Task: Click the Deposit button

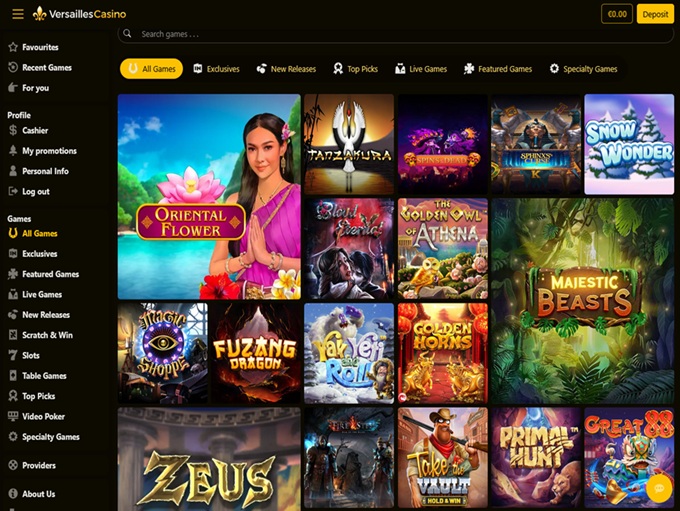Action: tap(655, 14)
